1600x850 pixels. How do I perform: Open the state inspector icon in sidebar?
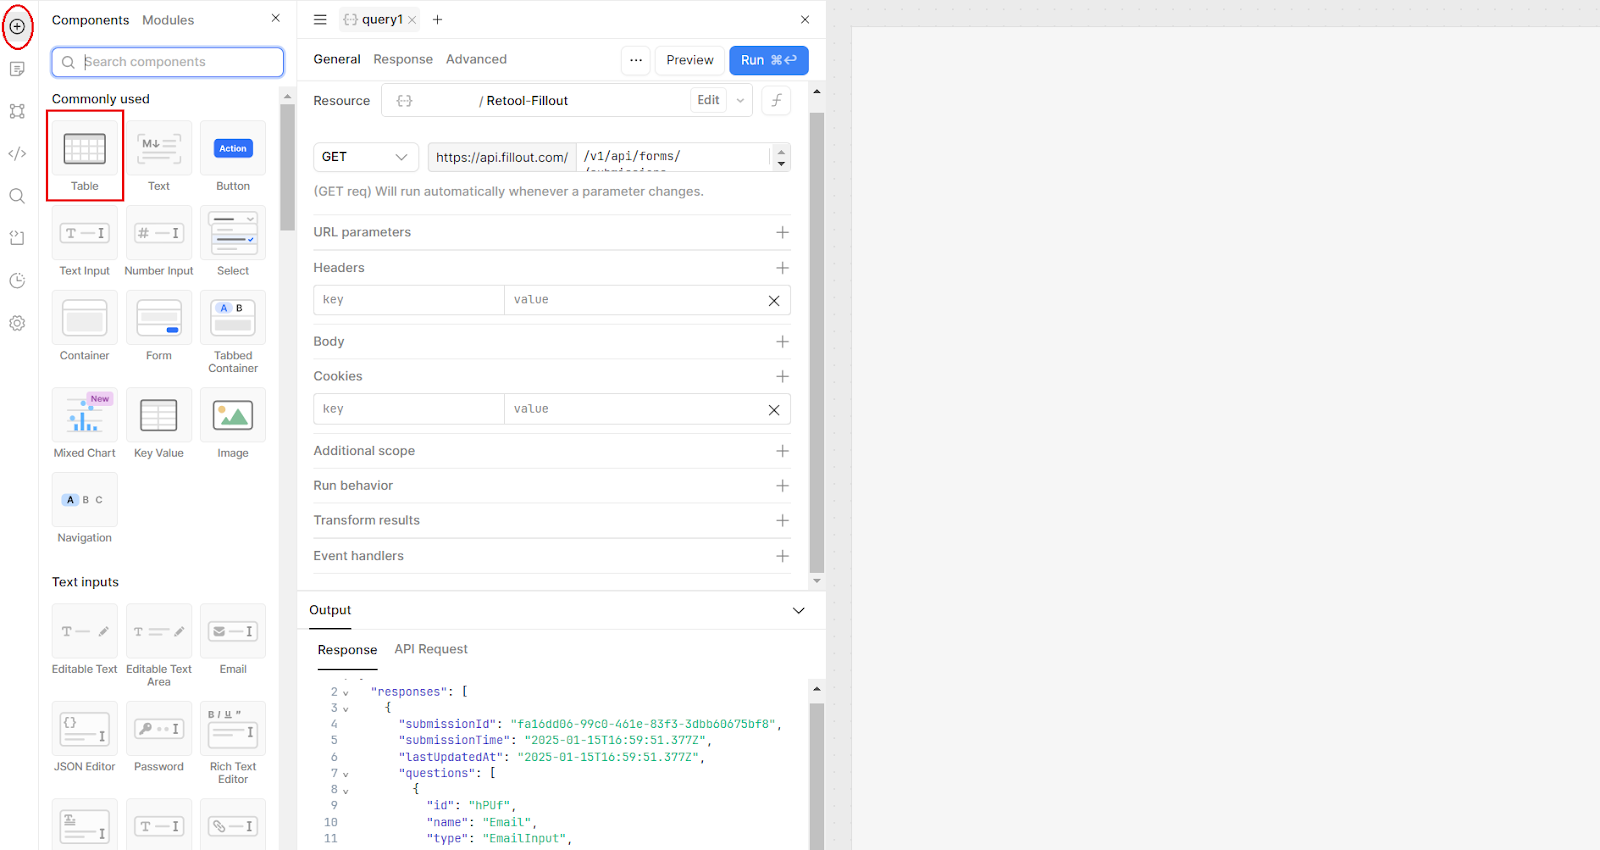[x=17, y=238]
